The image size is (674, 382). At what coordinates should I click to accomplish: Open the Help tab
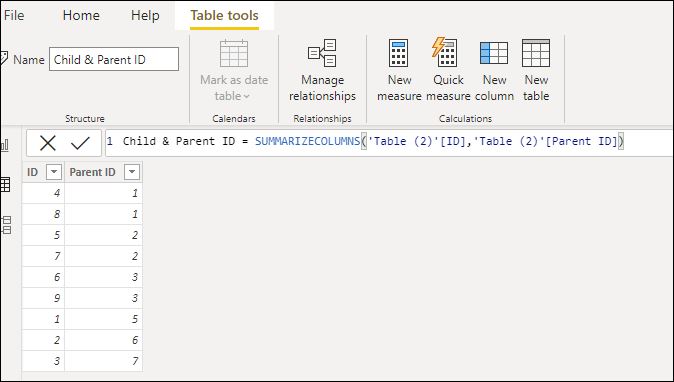tap(145, 15)
